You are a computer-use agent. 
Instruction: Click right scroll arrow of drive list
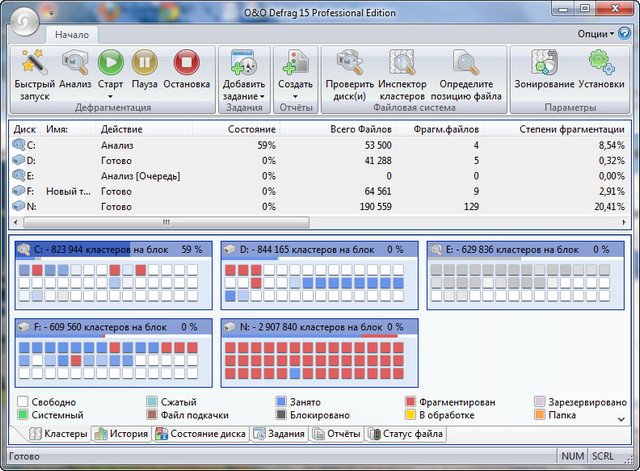pos(624,222)
